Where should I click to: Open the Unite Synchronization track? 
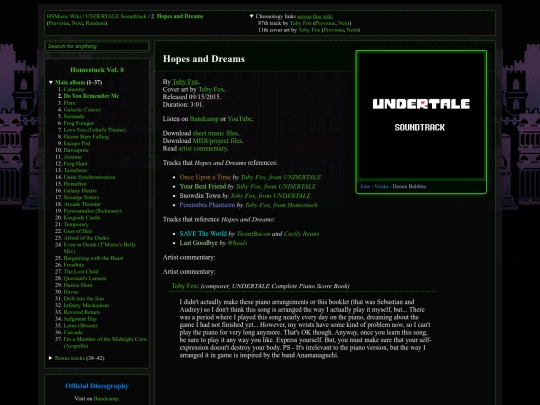tap(90, 177)
